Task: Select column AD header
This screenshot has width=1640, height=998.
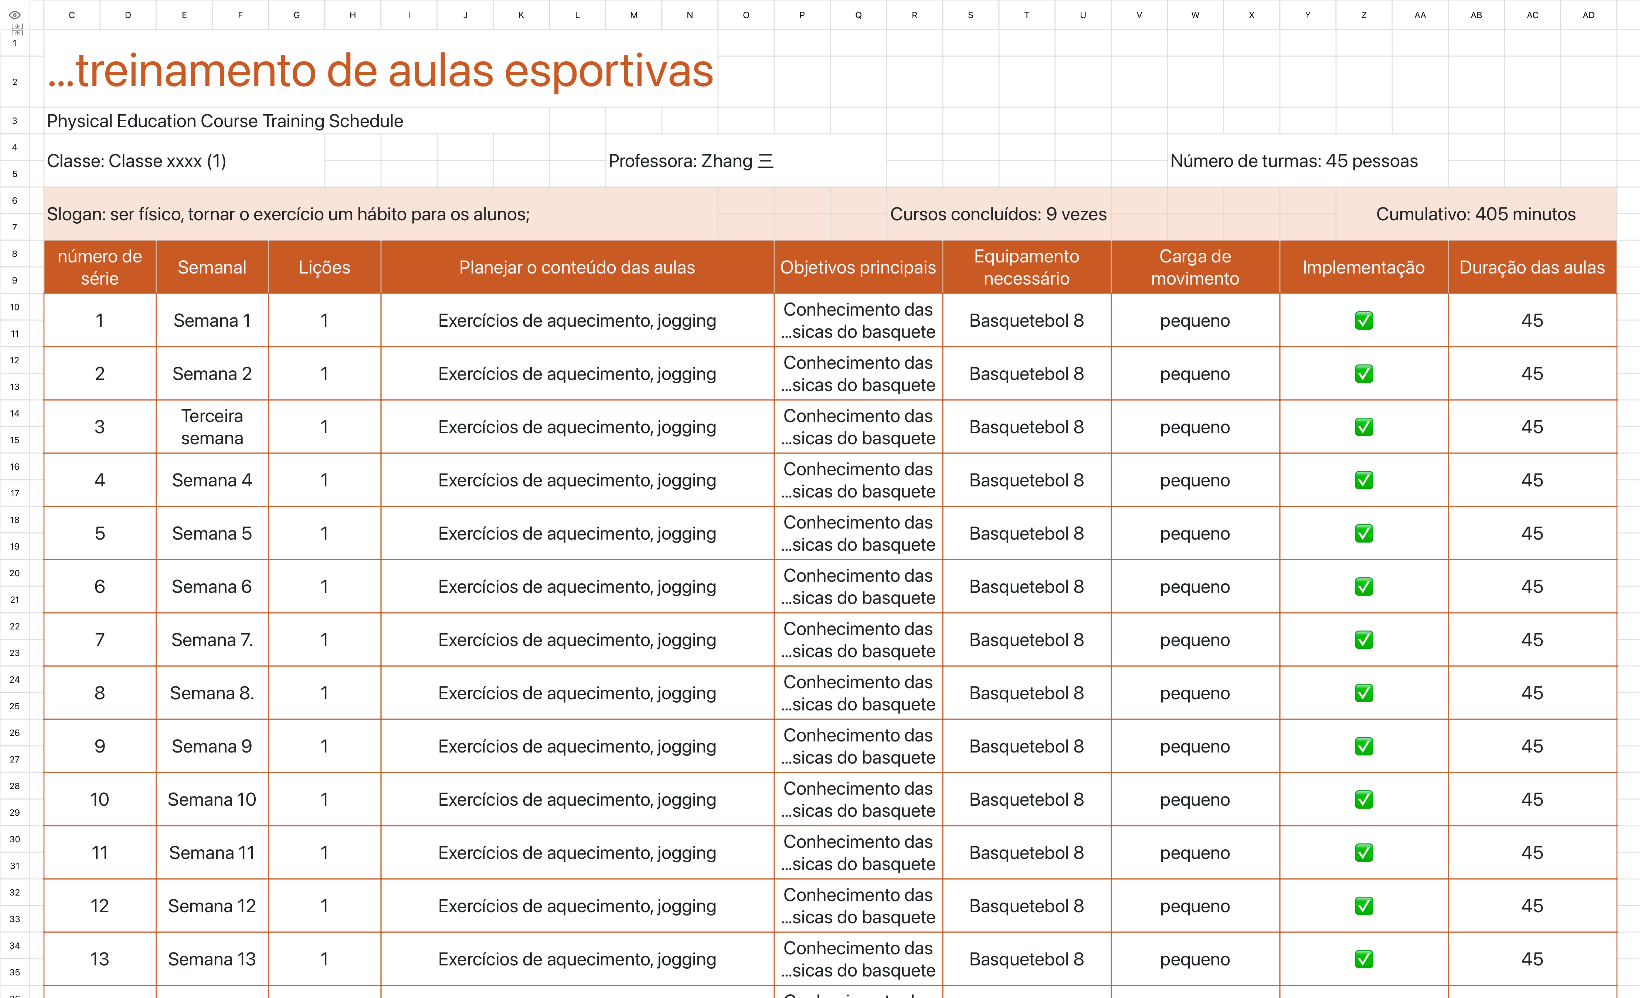Action: pyautogui.click(x=1588, y=15)
